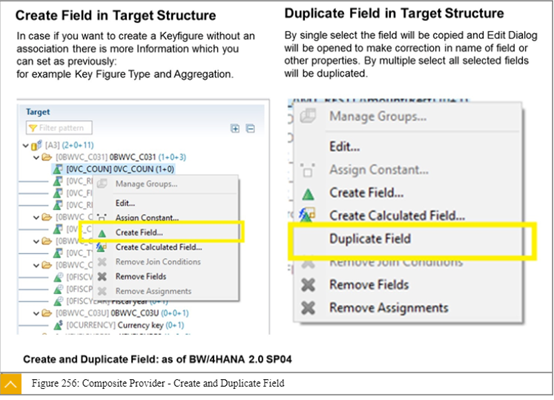Click the Figure 256 caption text
The height and width of the screenshot is (400, 554).
[158, 383]
